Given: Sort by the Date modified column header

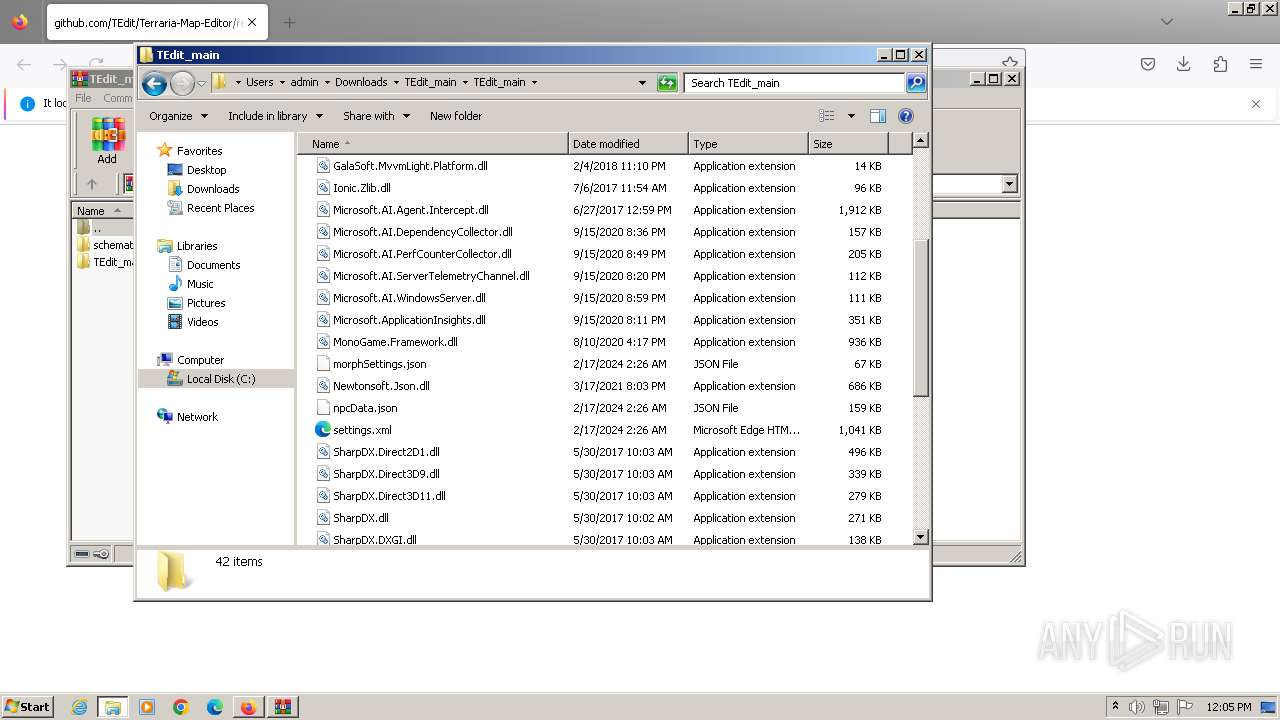Looking at the screenshot, I should click(628, 144).
